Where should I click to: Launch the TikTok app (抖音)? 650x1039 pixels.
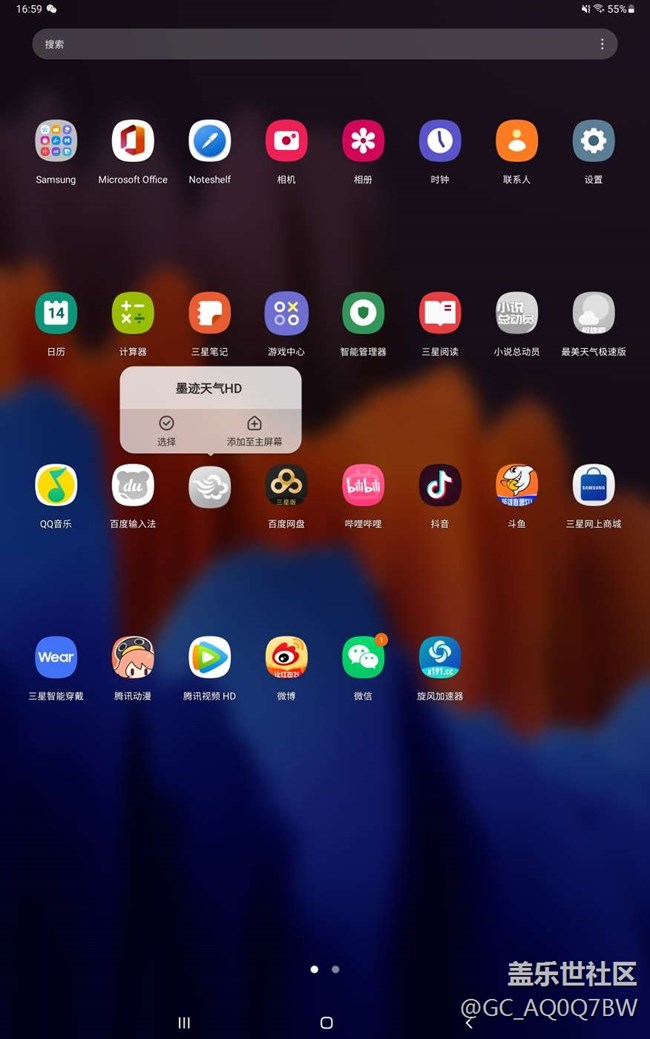[440, 486]
